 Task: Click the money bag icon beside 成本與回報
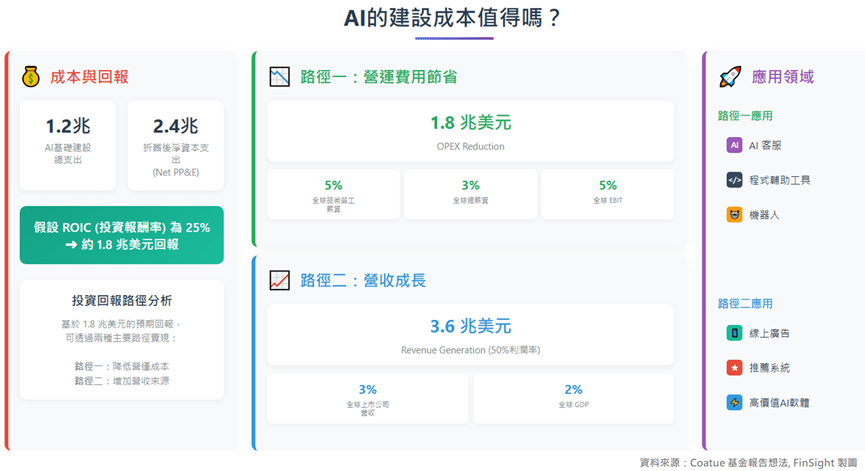pyautogui.click(x=31, y=77)
